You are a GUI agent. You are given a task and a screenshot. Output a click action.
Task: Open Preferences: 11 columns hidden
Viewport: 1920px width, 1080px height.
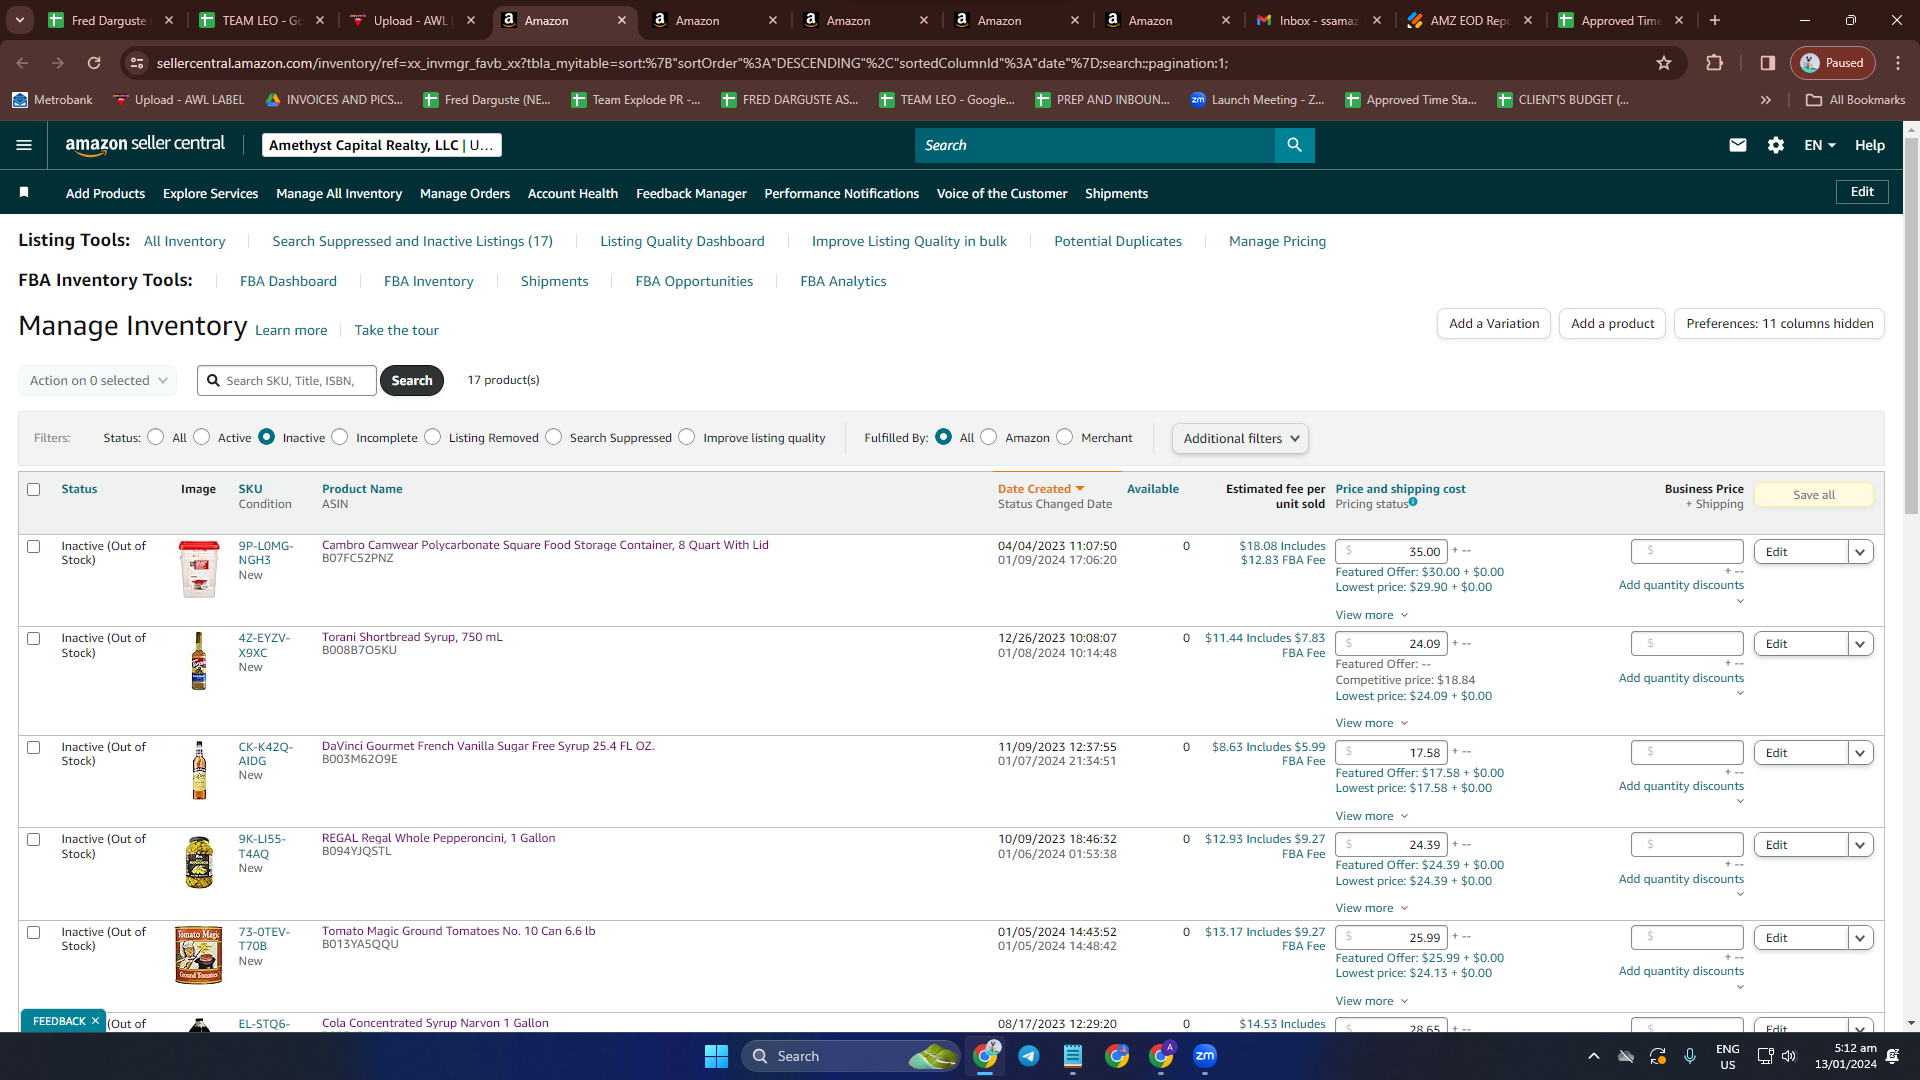click(x=1779, y=324)
